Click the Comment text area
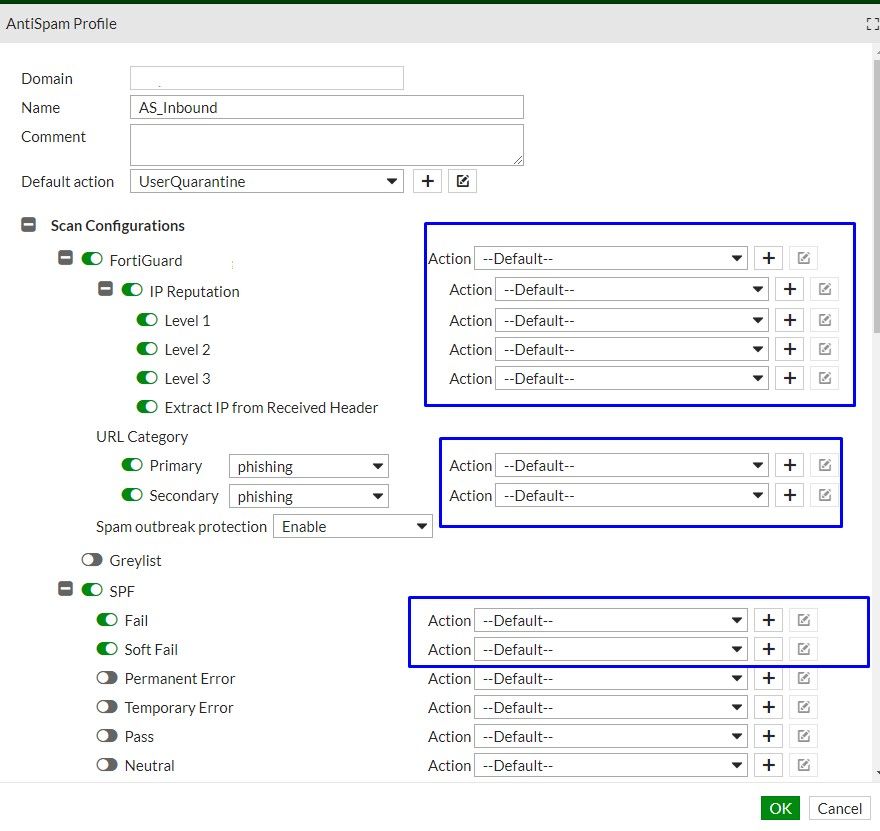This screenshot has width=880, height=831. [327, 144]
